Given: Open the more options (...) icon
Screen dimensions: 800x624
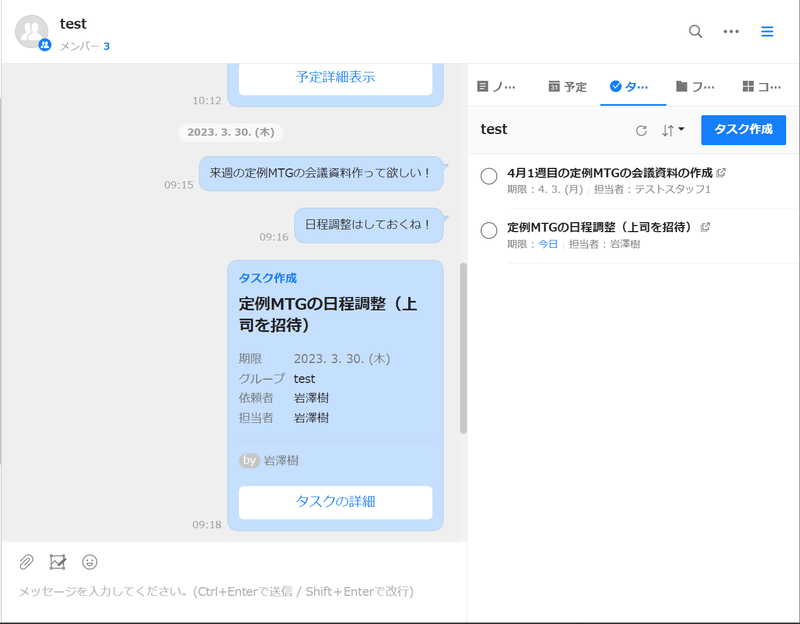Looking at the screenshot, I should pyautogui.click(x=731, y=31).
